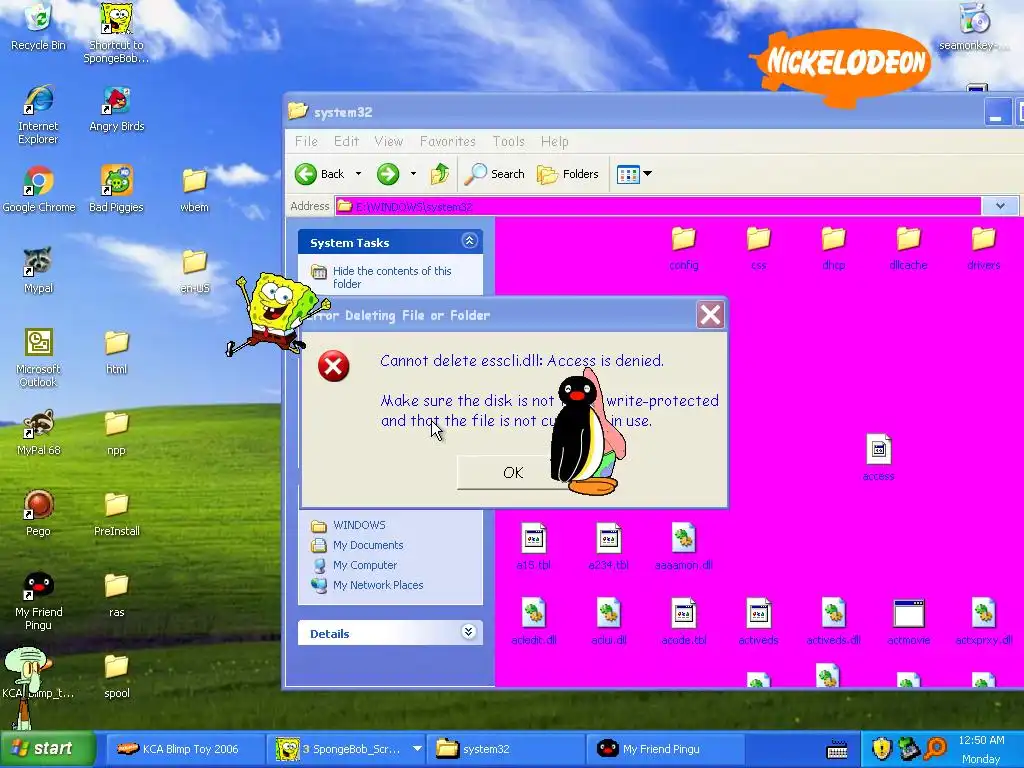Switch to My Friend Pingu taskbar button
The width and height of the screenshot is (1024, 768).
[x=666, y=749]
